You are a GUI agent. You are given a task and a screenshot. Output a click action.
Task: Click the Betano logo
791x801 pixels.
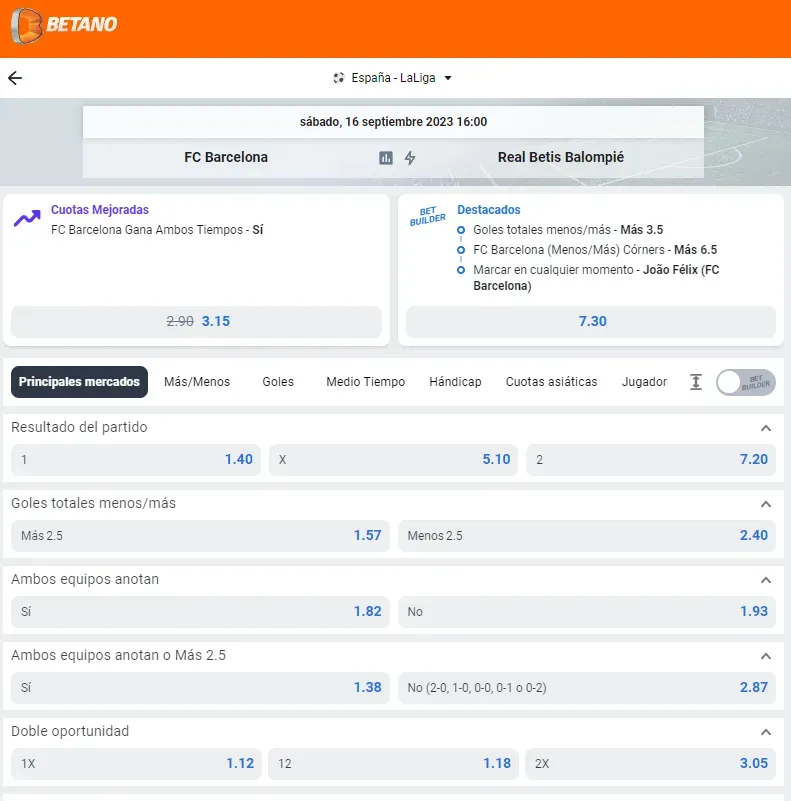[64, 24]
